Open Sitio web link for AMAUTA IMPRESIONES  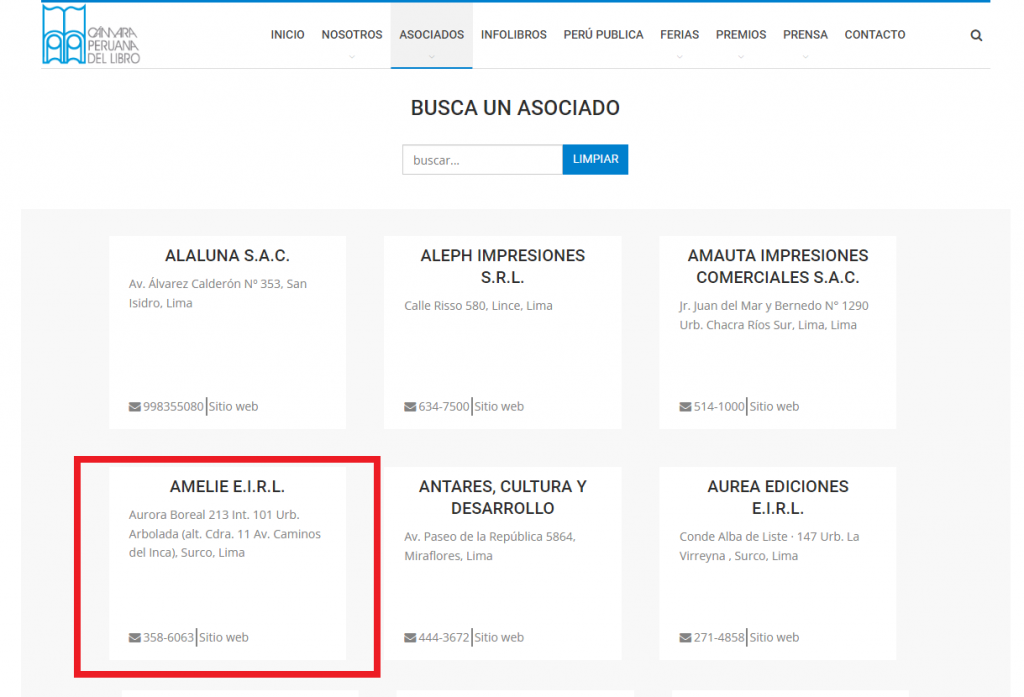pos(774,406)
